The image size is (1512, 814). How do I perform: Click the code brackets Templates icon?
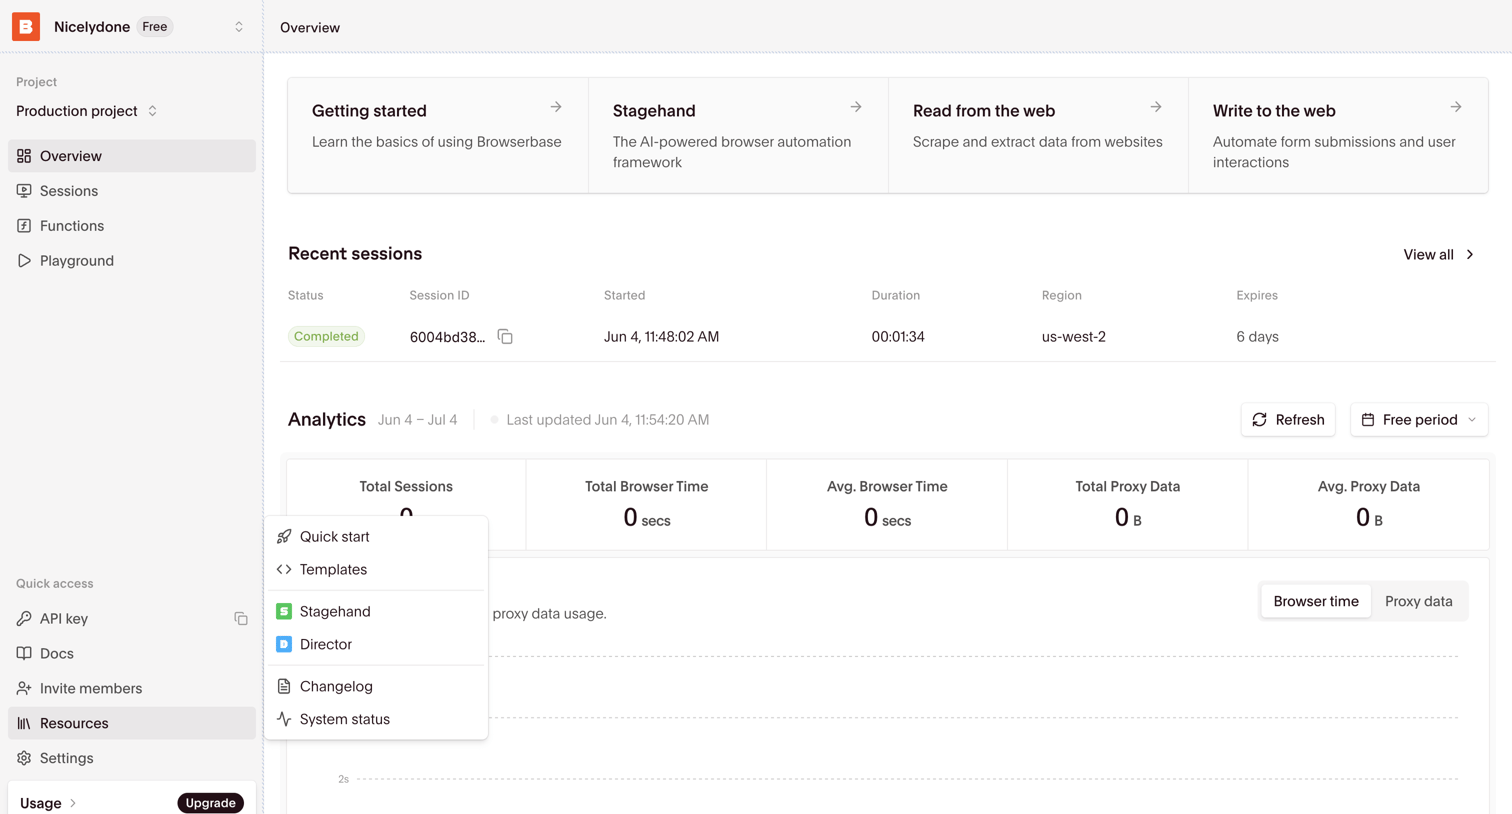(284, 570)
